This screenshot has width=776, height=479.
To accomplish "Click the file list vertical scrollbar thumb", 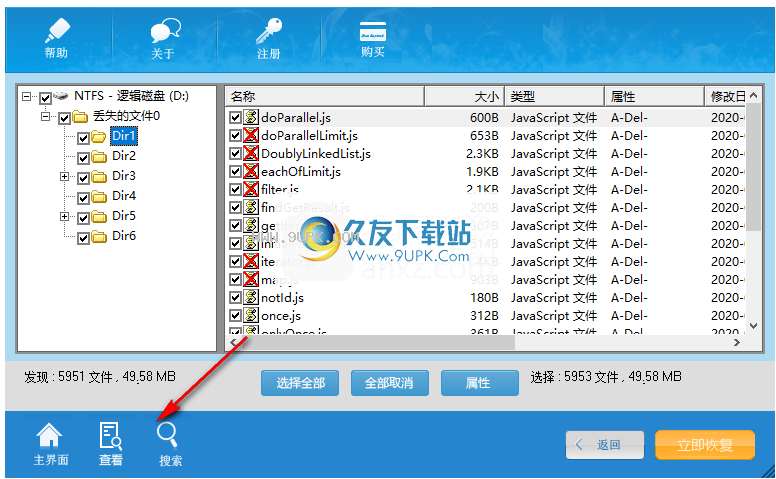I will 753,167.
